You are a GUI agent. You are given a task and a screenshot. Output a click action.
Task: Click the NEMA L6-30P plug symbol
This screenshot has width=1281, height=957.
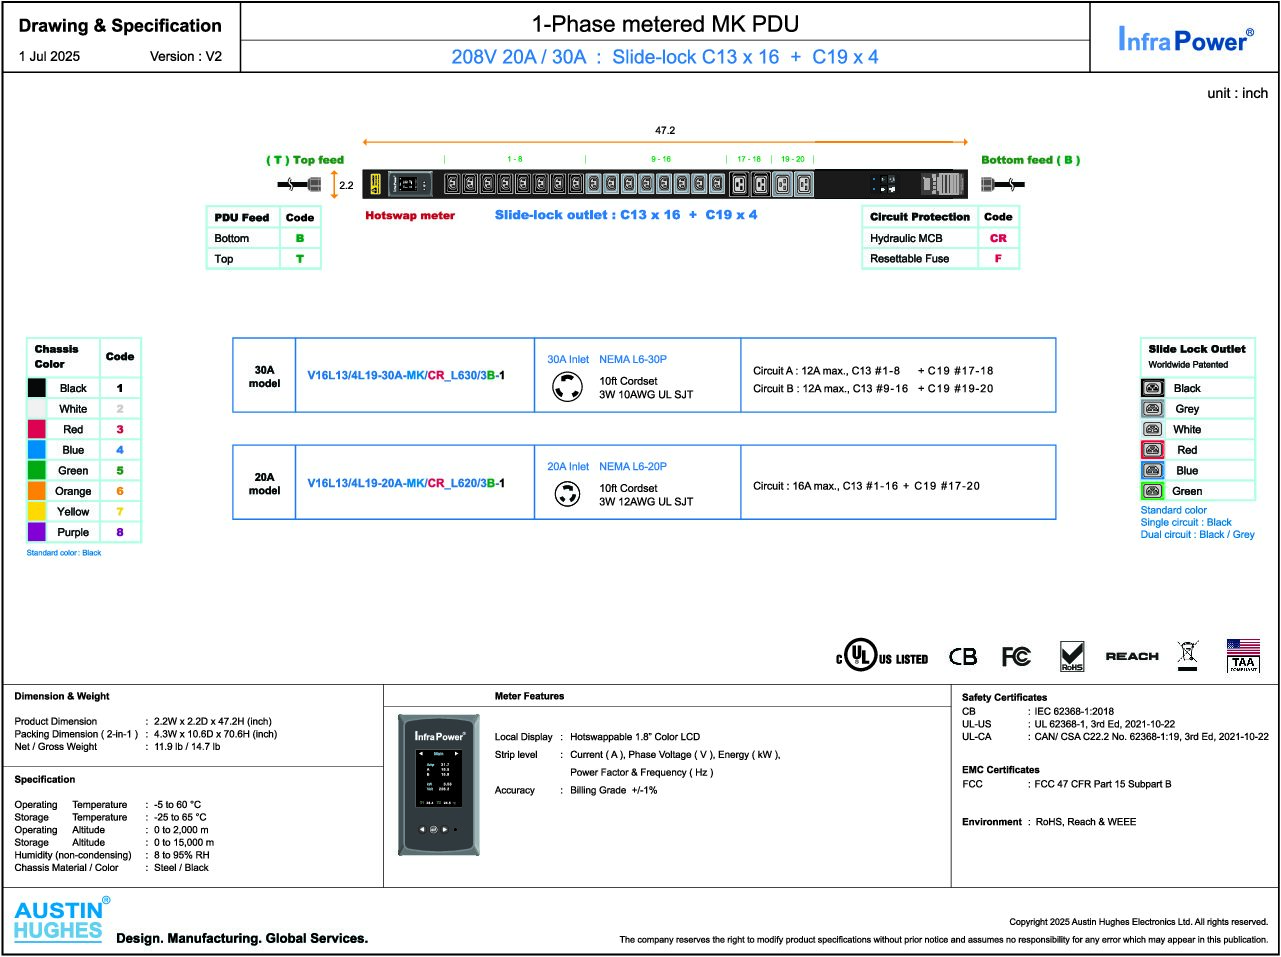tap(567, 386)
